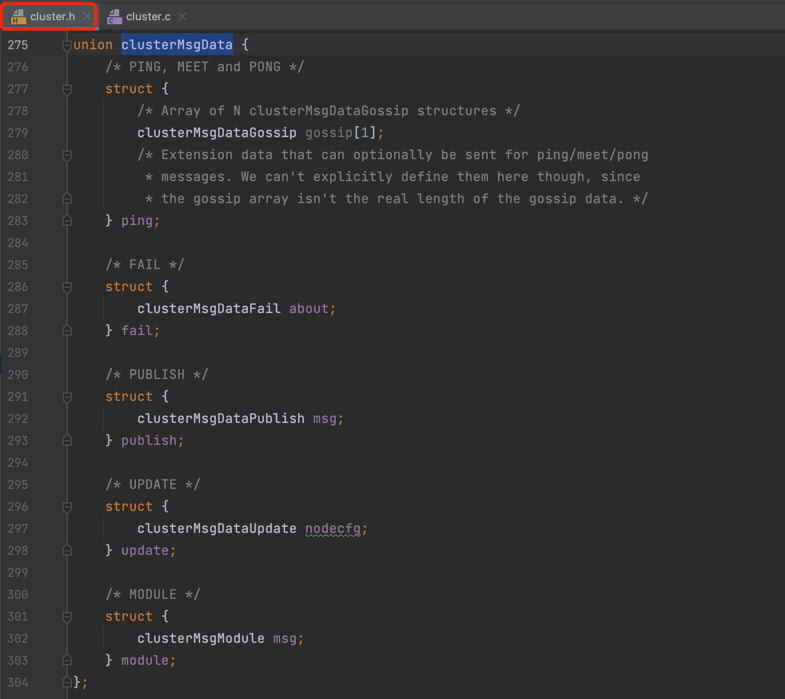Click the cluster.h file type icon
The width and height of the screenshot is (785, 699).
coord(19,17)
